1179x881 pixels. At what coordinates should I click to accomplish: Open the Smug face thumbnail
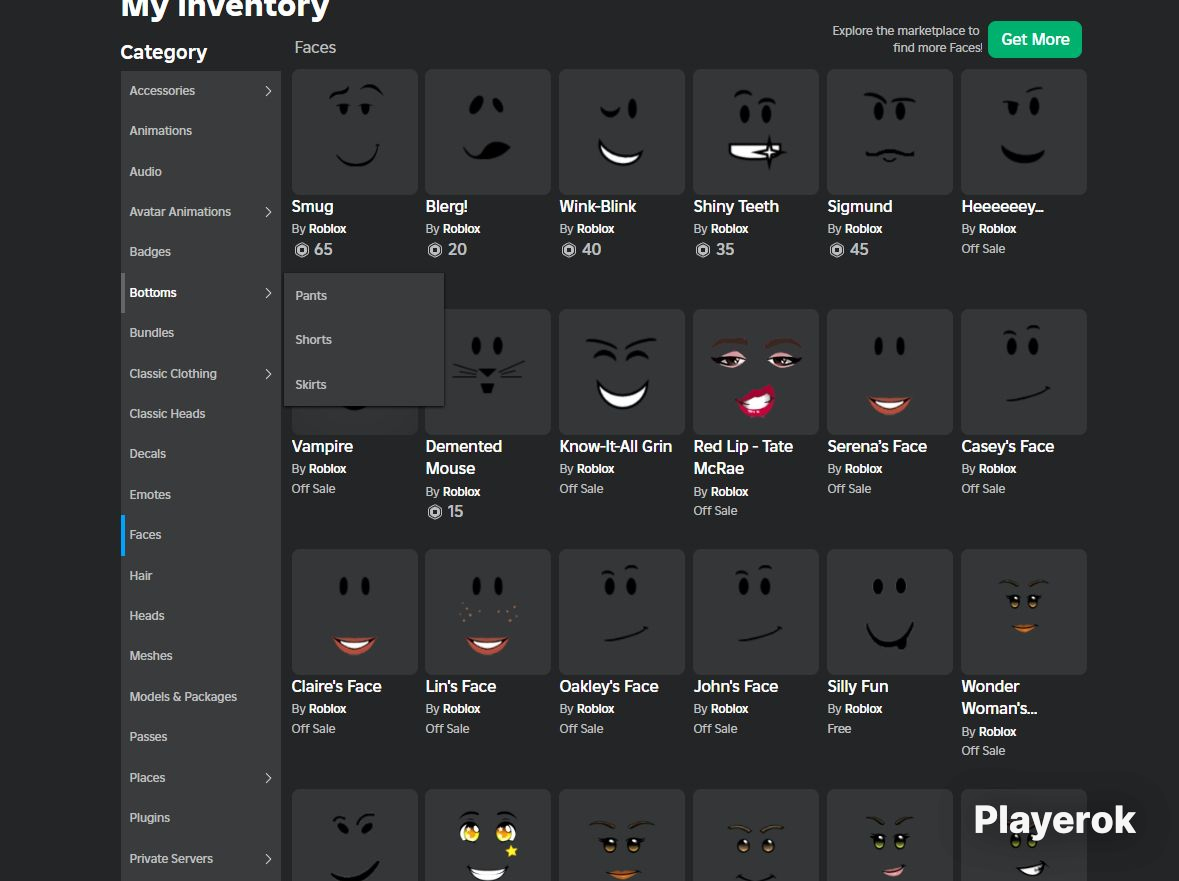(x=355, y=132)
